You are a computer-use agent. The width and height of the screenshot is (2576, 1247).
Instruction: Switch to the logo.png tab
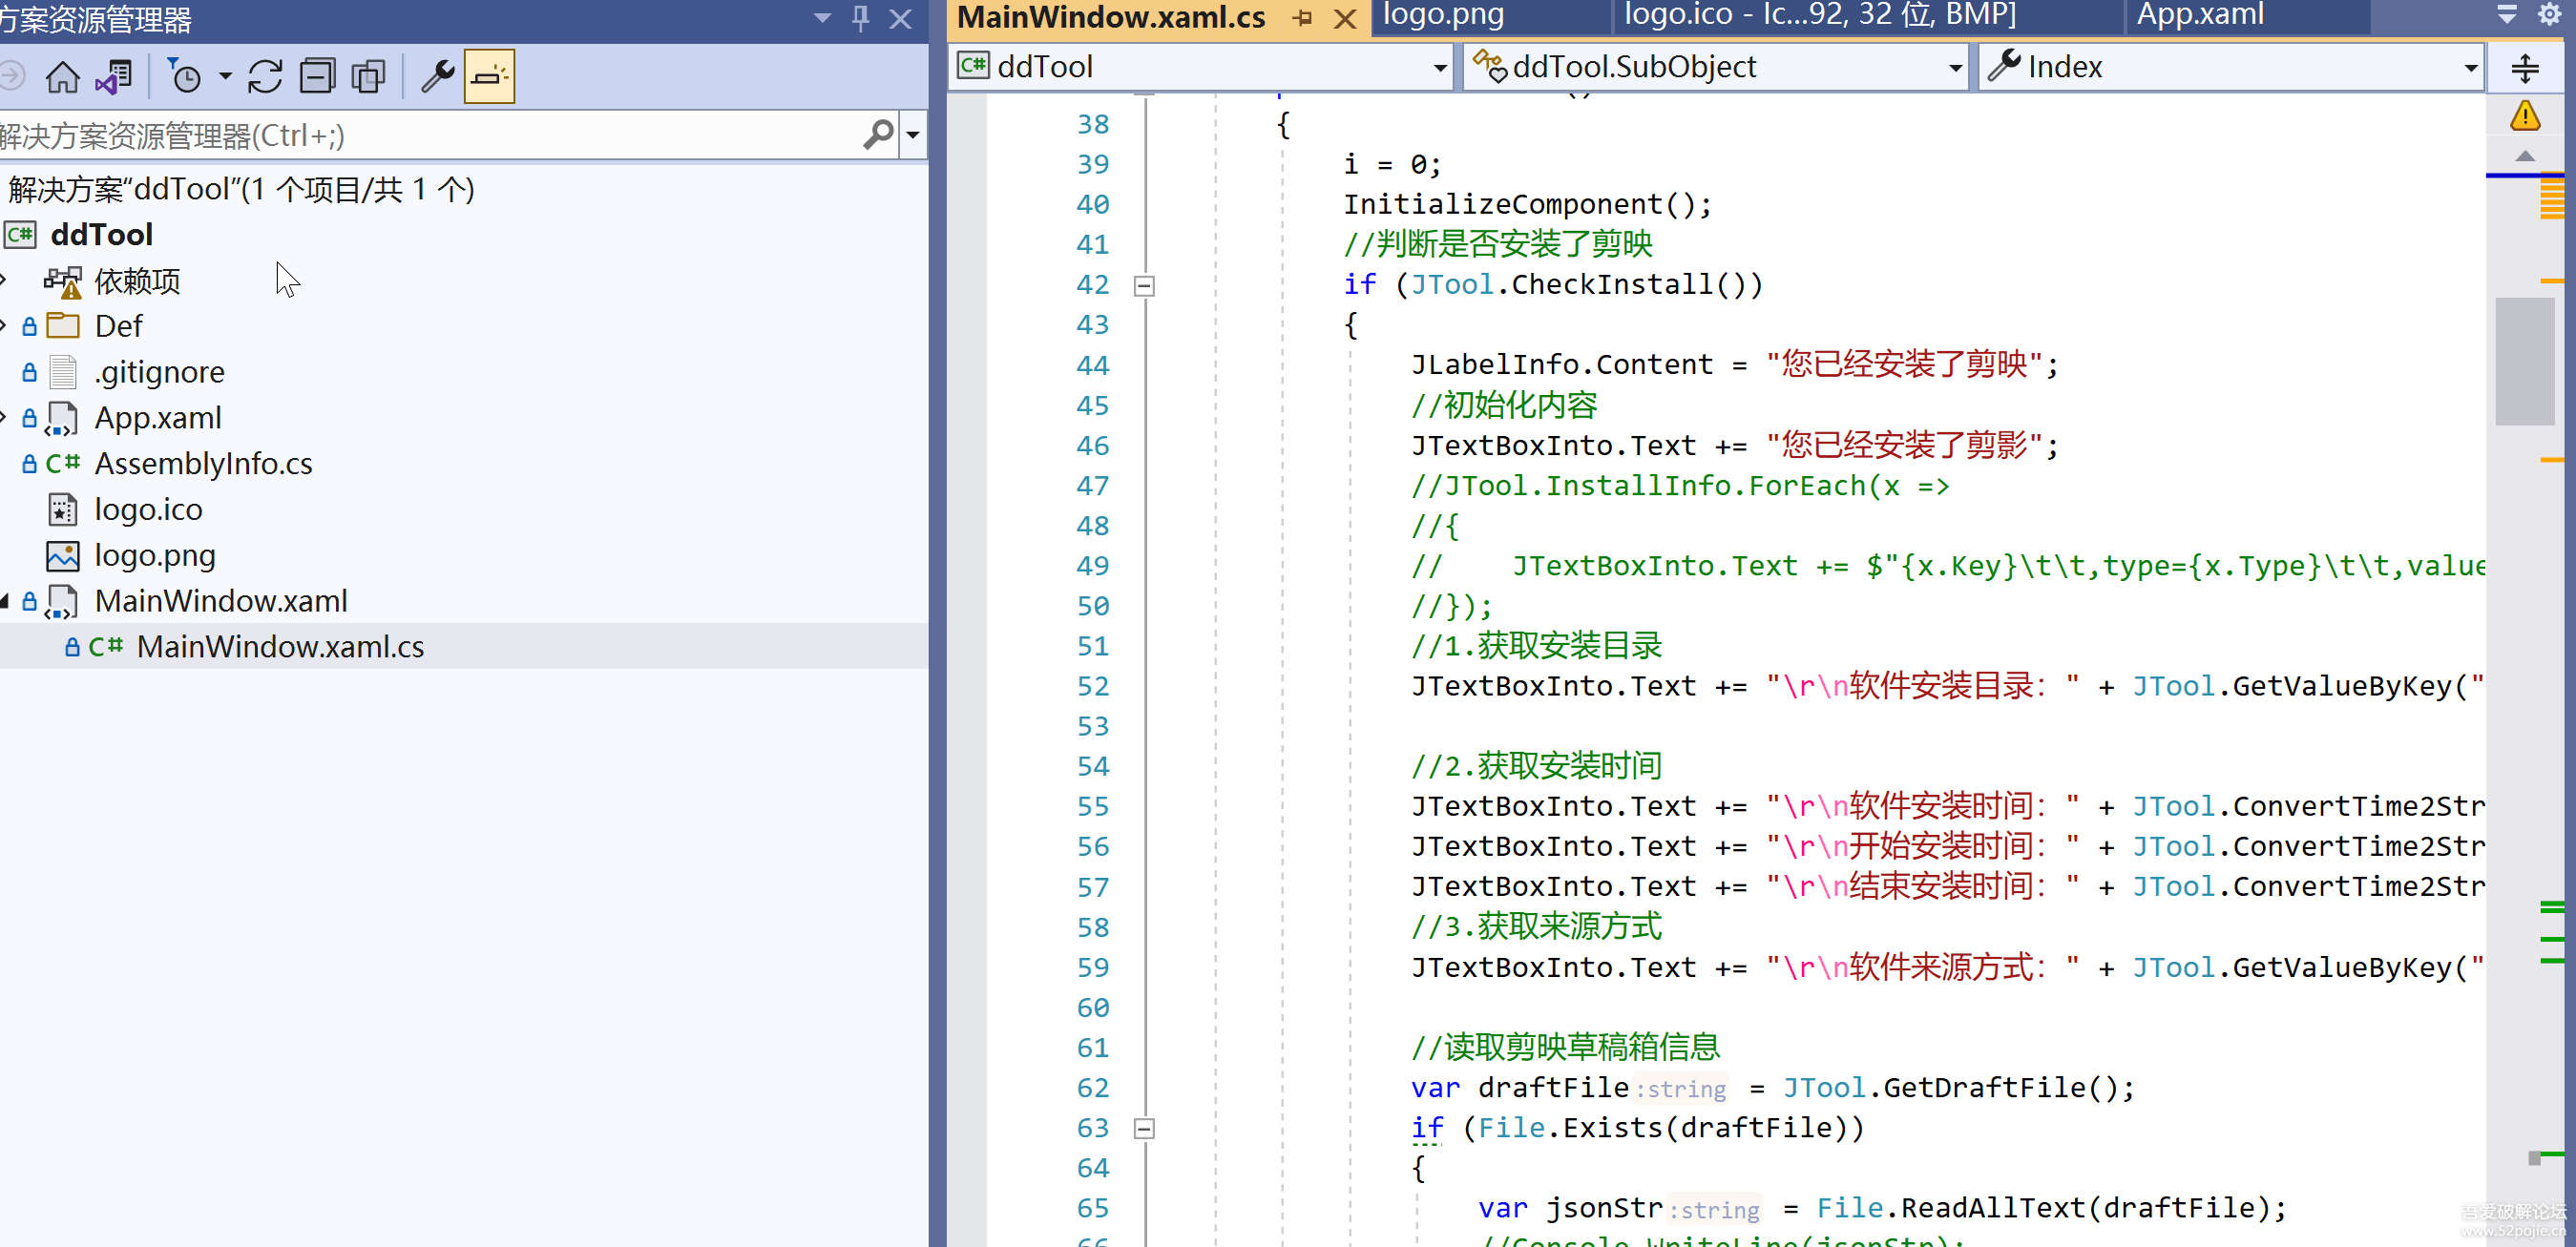(x=1442, y=15)
